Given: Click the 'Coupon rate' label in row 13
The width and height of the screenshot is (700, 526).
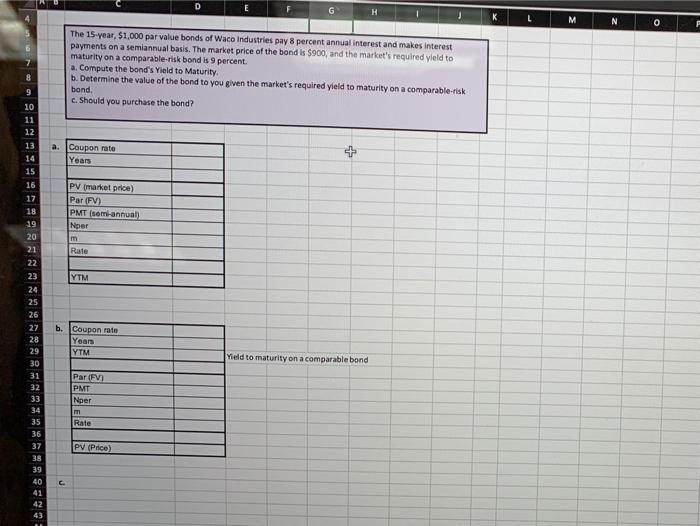Looking at the screenshot, I should [92, 148].
